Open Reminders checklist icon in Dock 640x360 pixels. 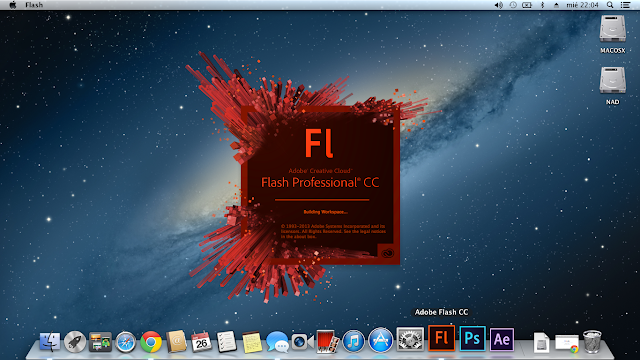(227, 341)
